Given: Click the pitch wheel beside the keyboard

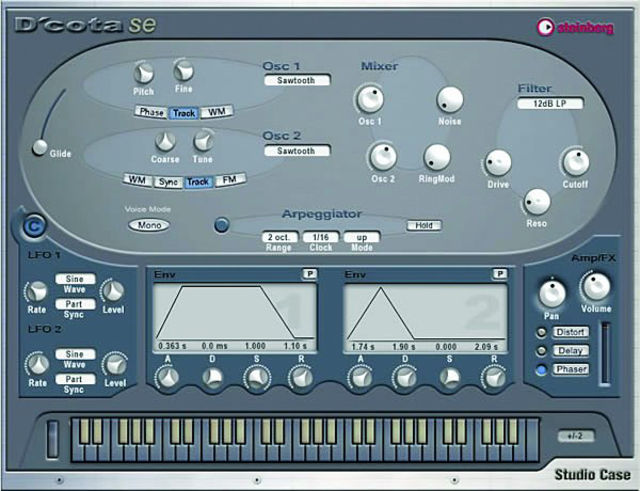Looking at the screenshot, I should point(53,439).
